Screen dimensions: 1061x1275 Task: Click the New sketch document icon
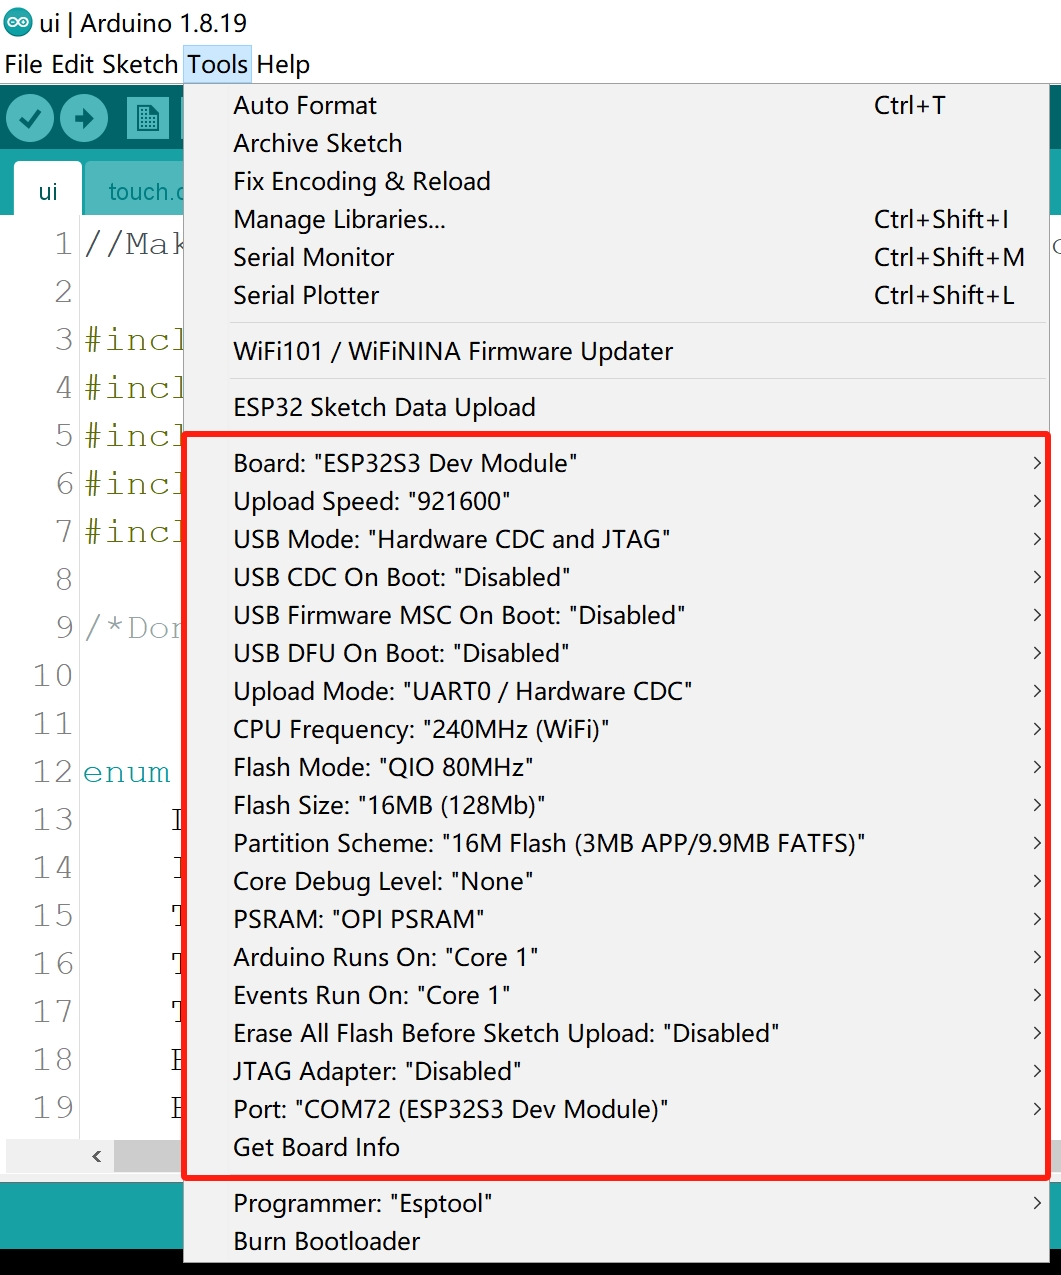pos(148,119)
